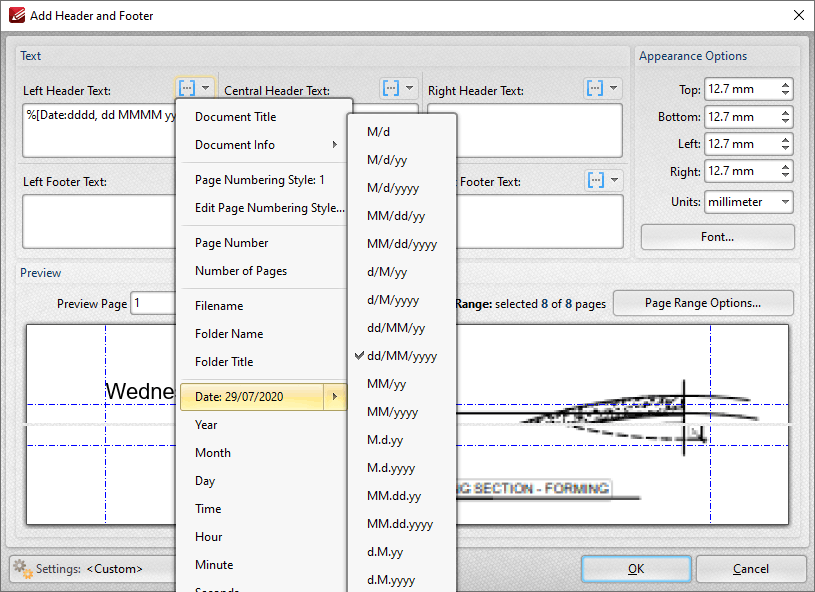Select the MM/dd/yyyy date format
The image size is (815, 592).
click(x=402, y=244)
